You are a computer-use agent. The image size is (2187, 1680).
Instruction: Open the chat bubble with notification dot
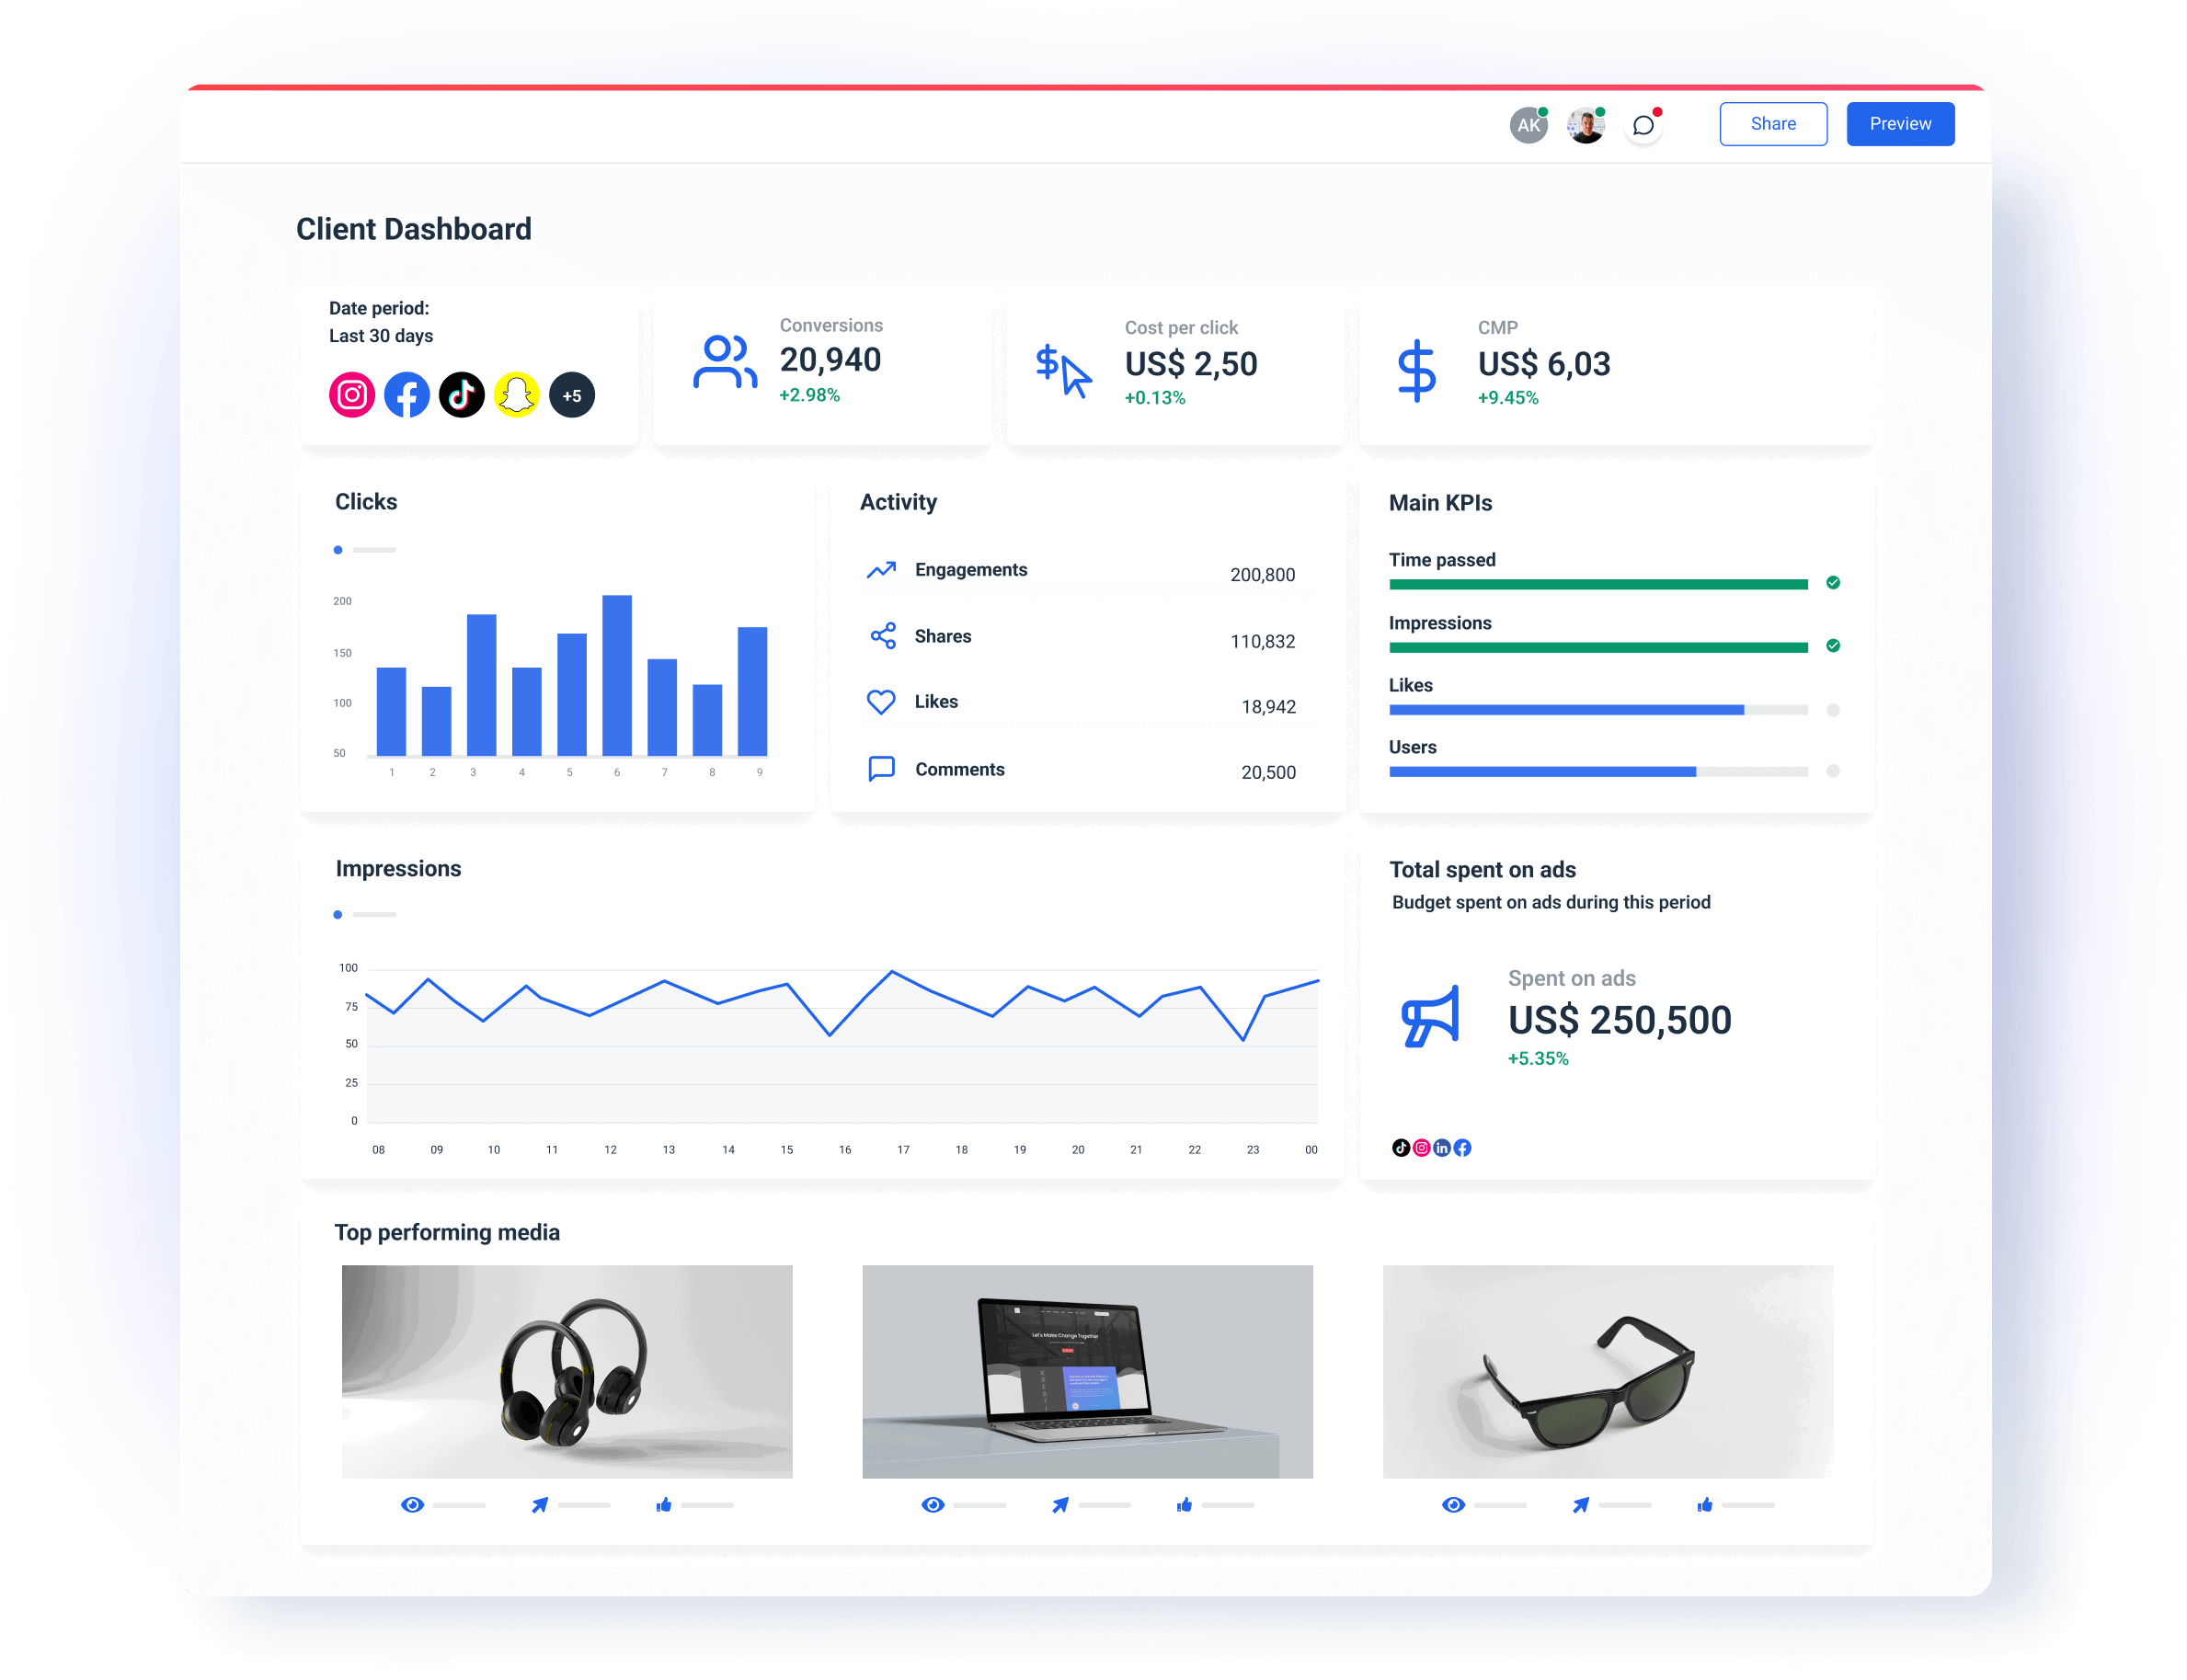pos(1643,124)
